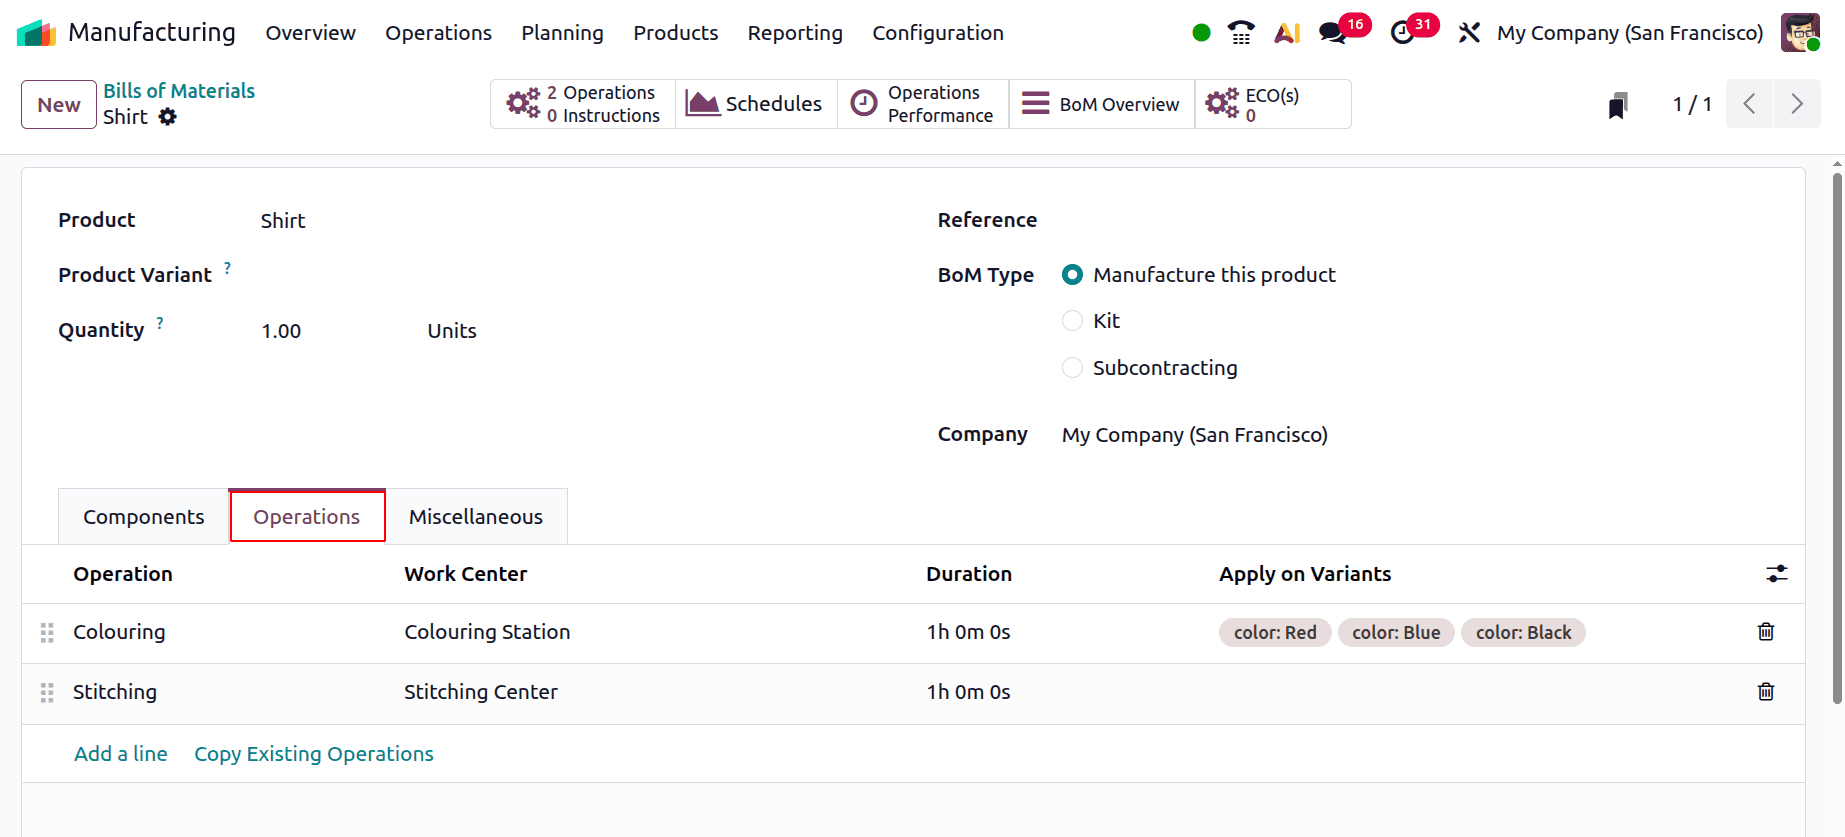Open the Stitching Center work center cell
This screenshot has height=837, width=1845.
click(481, 692)
